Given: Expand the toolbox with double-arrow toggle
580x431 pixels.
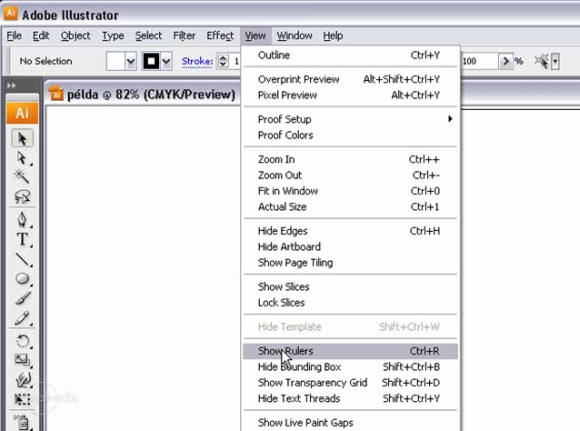Looking at the screenshot, I should coord(11,85).
